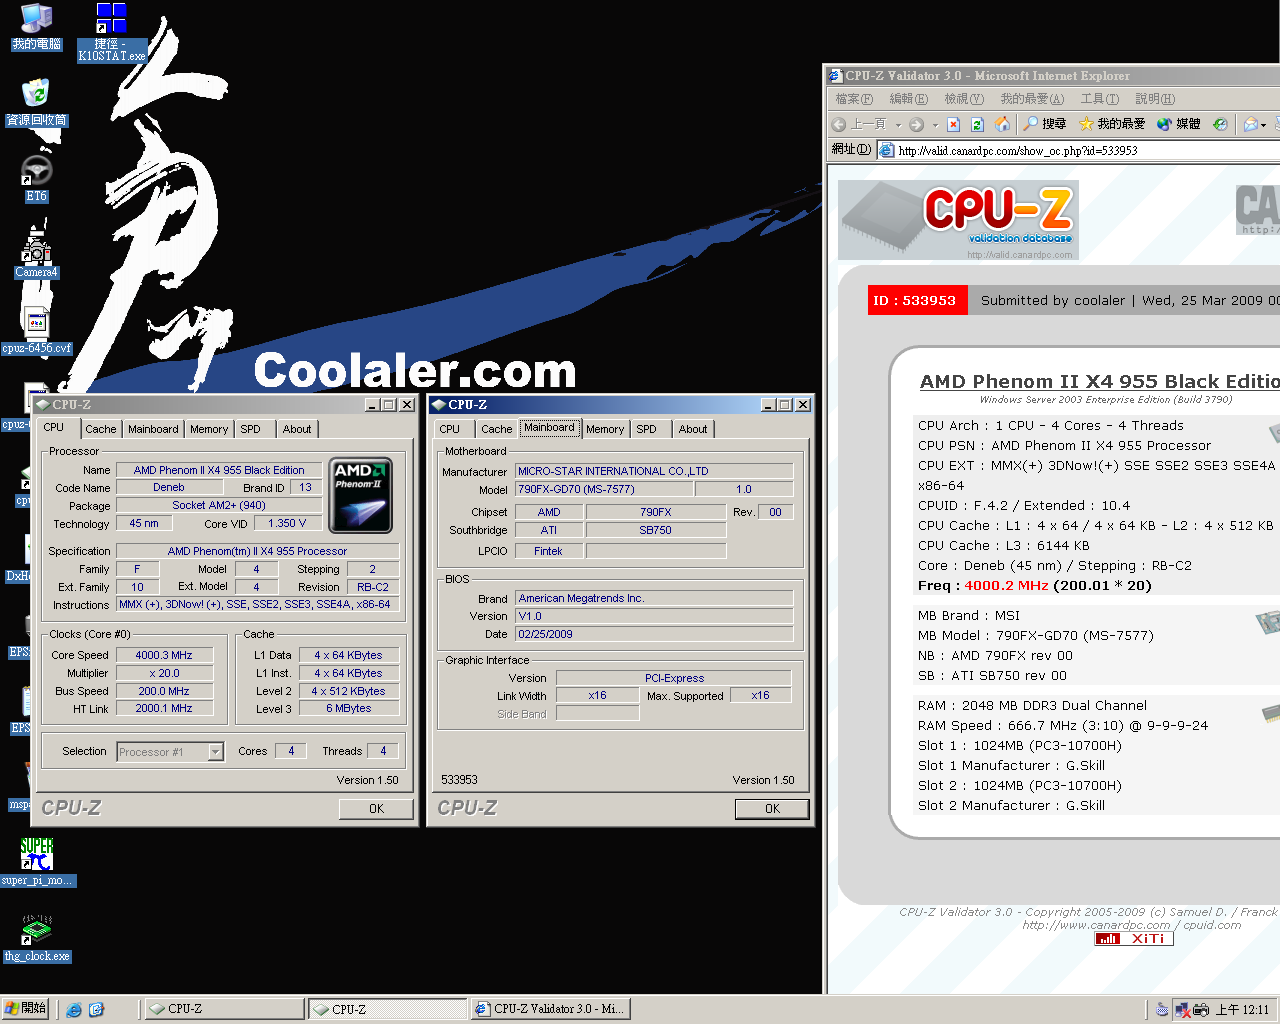The image size is (1280, 1024).
Task: Open the 檢視(V) View menu
Action: click(964, 99)
